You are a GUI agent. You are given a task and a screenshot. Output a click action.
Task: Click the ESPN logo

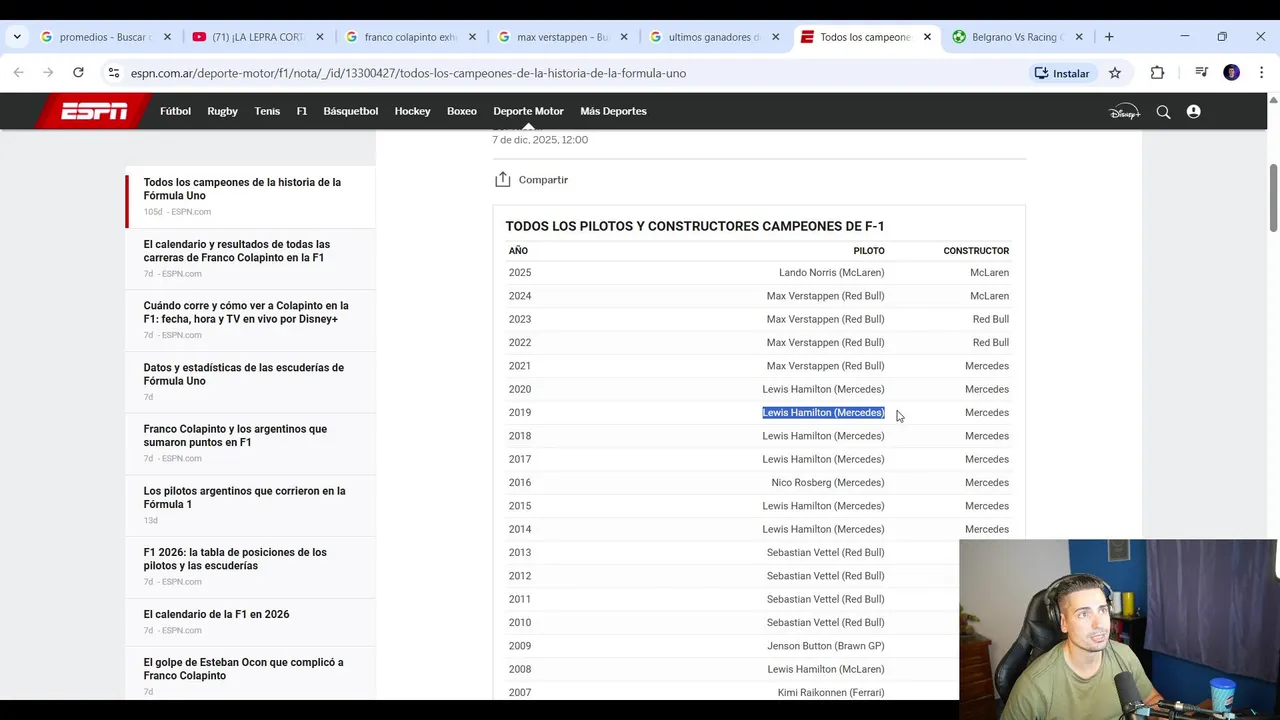pyautogui.click(x=94, y=111)
